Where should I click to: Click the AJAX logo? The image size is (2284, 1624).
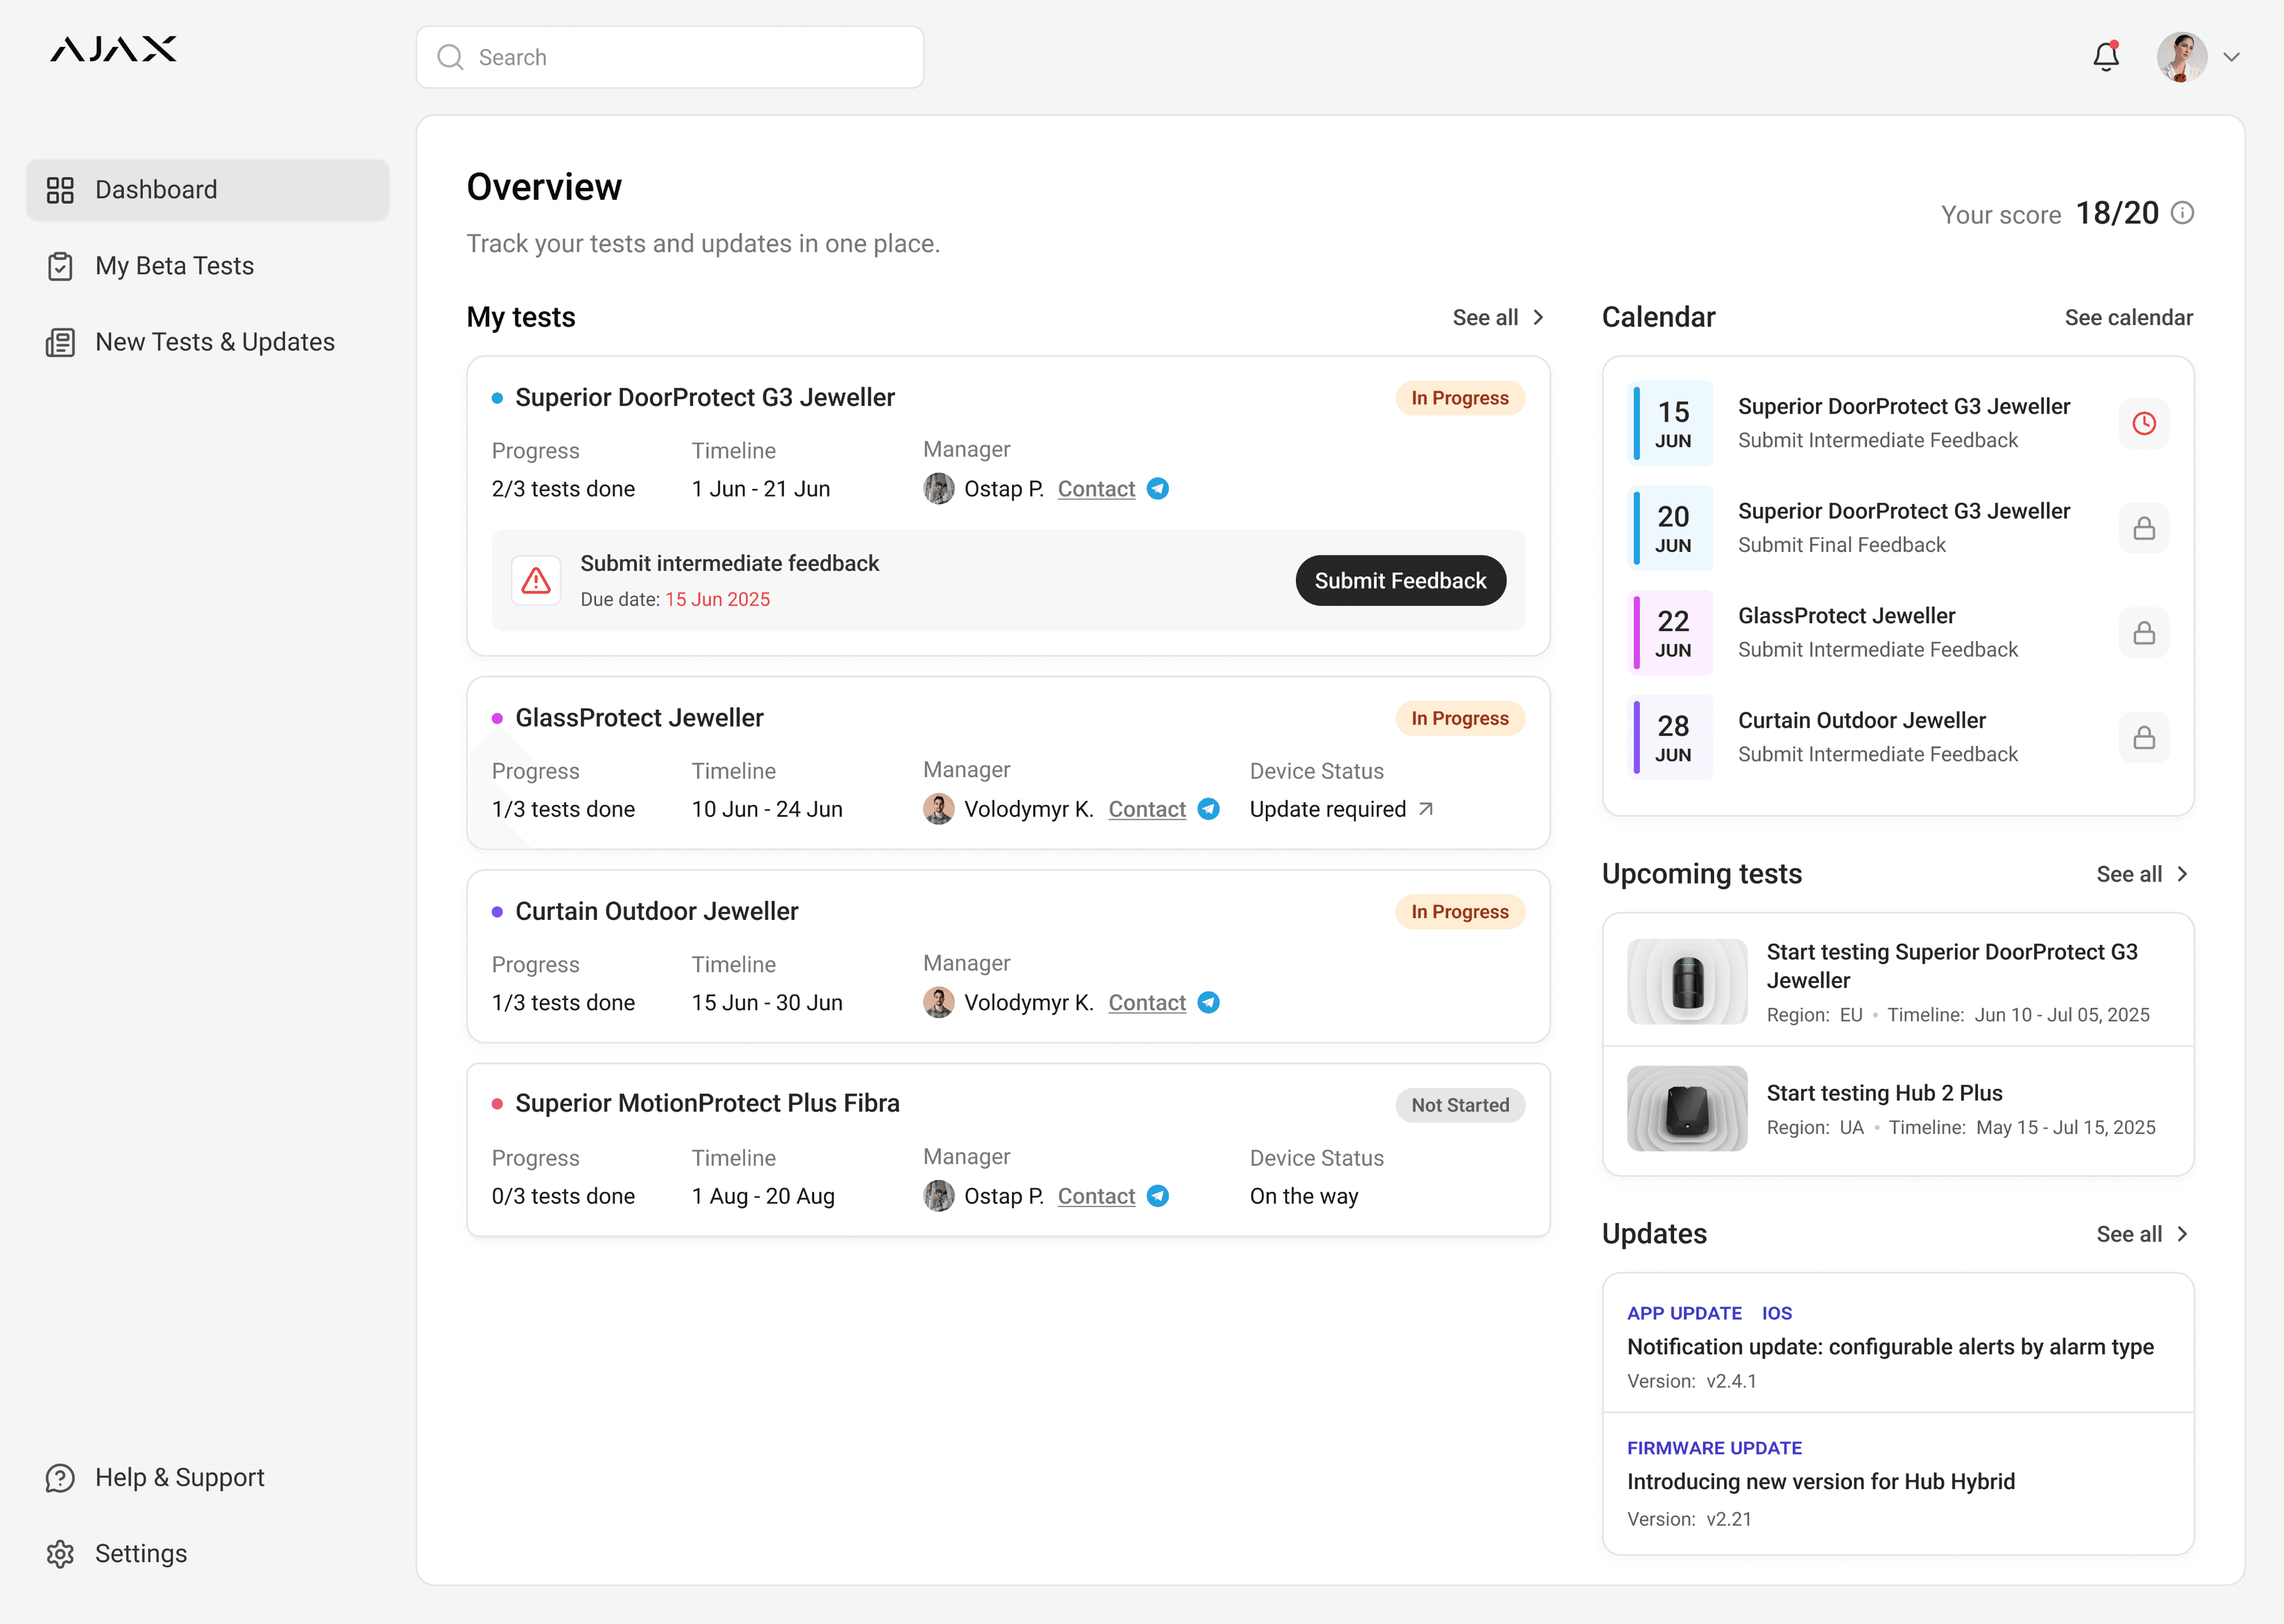click(113, 50)
